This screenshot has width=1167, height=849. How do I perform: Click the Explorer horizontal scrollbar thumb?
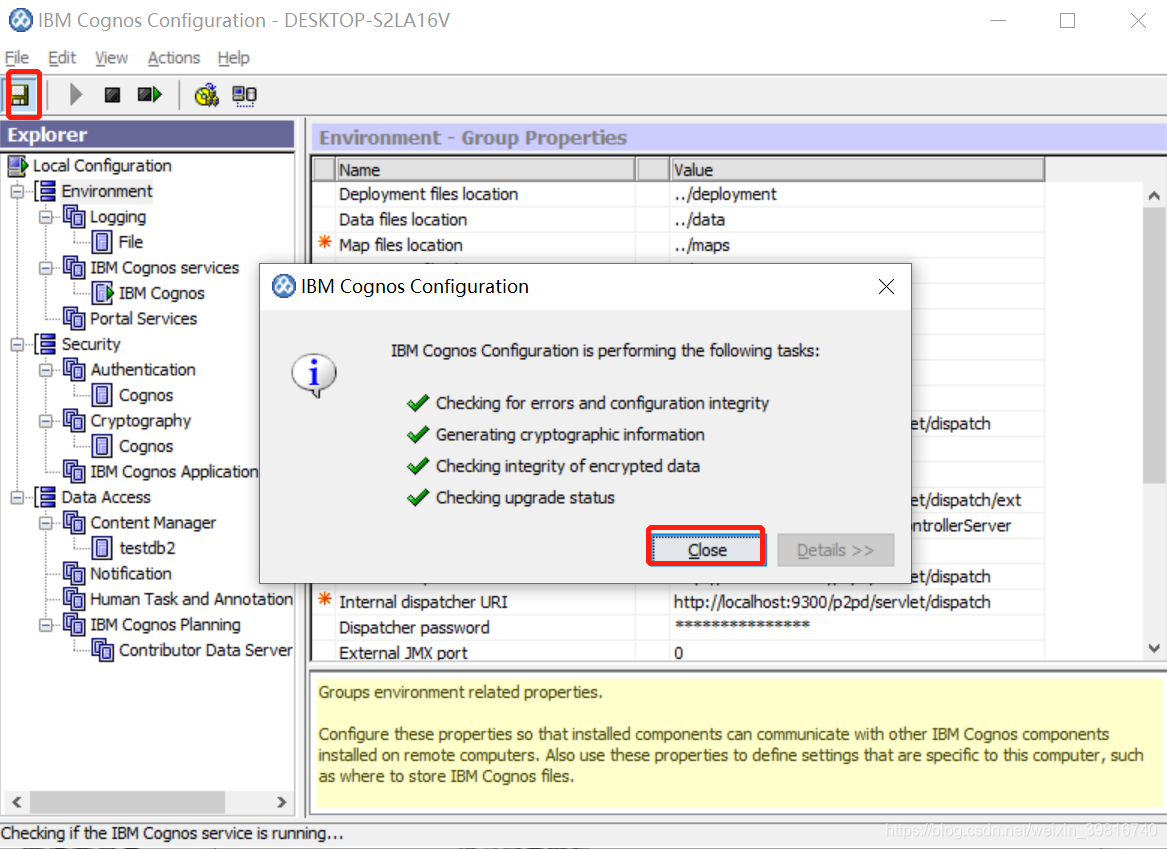128,802
